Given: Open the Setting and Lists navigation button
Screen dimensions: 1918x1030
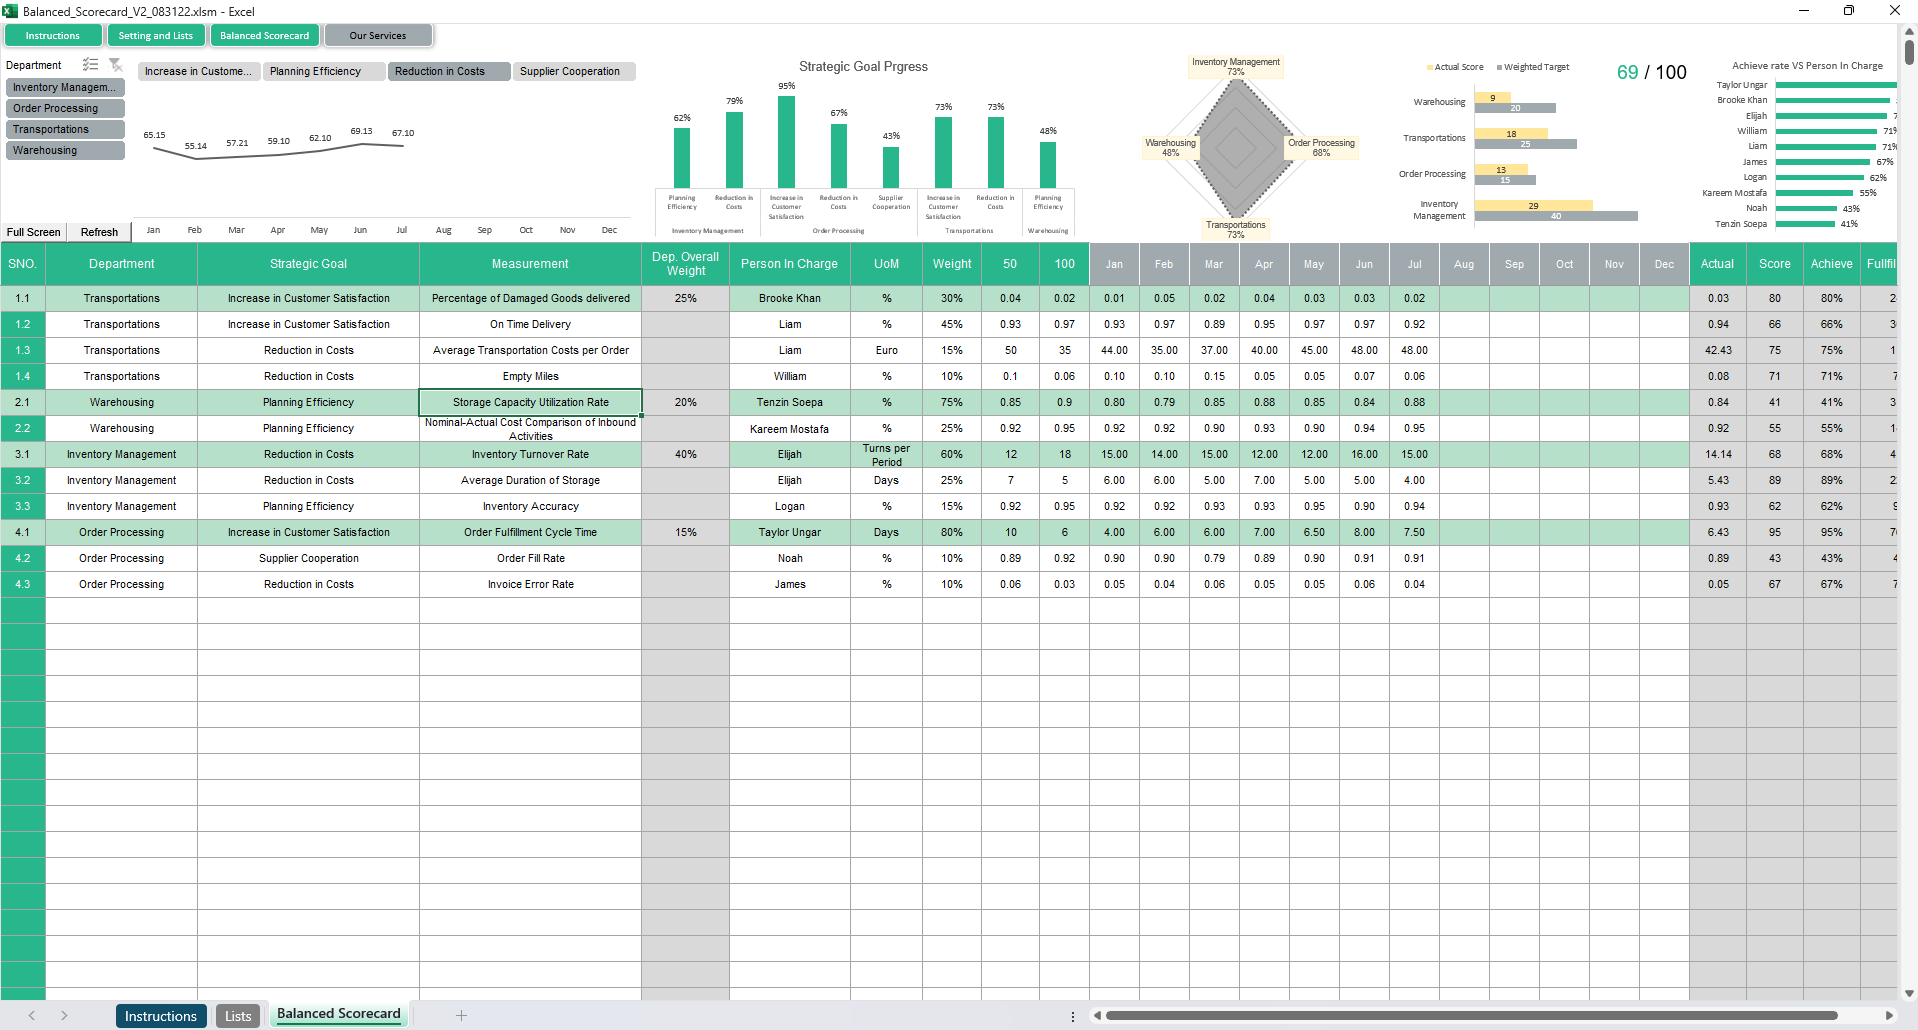Looking at the screenshot, I should coord(156,36).
